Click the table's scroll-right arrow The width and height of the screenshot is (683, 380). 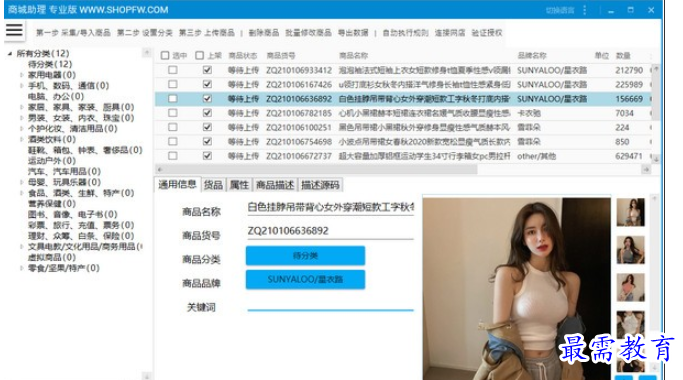646,170
